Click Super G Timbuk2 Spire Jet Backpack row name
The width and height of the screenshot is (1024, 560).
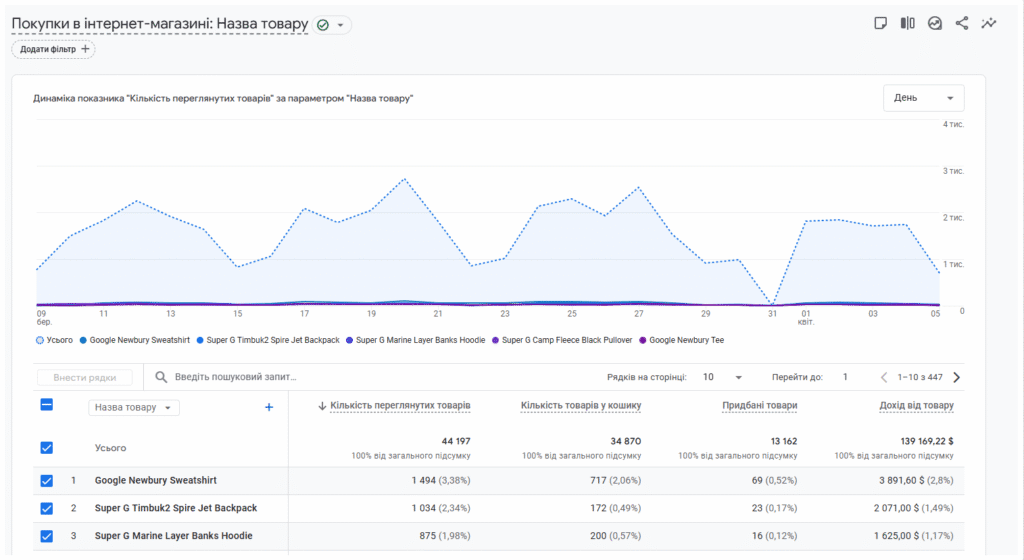[176, 508]
